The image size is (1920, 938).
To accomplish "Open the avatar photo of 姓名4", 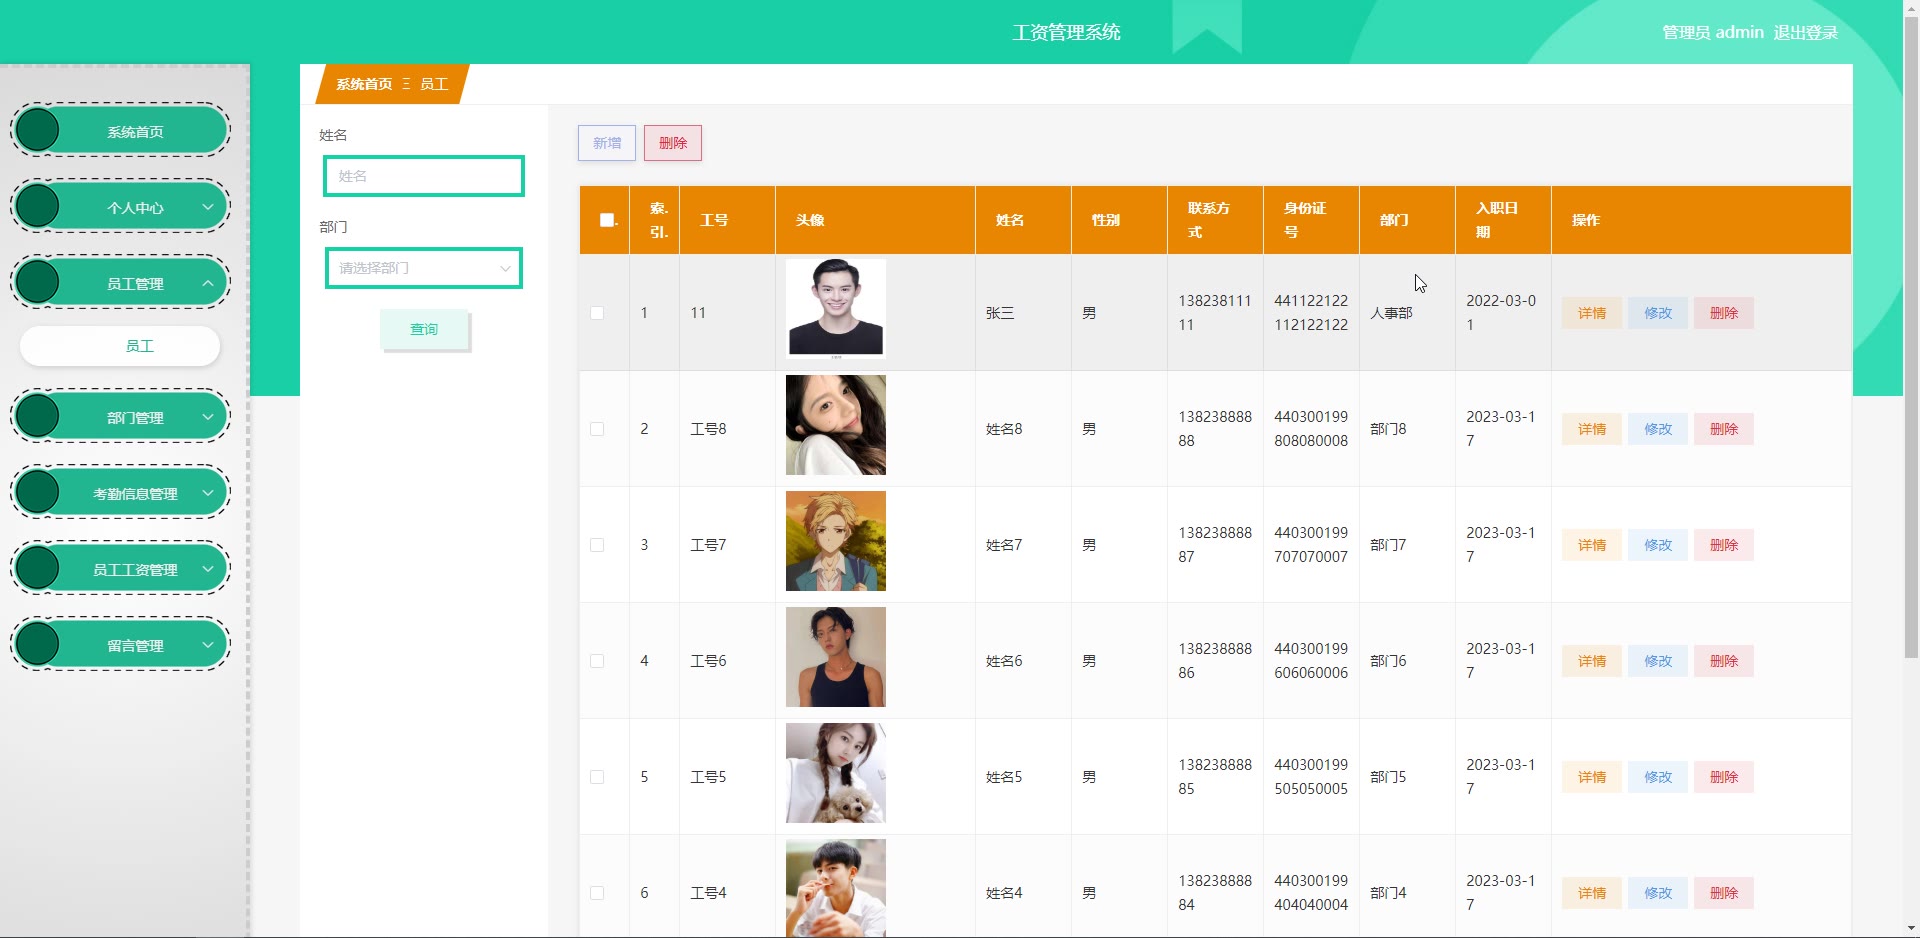I will 836,888.
